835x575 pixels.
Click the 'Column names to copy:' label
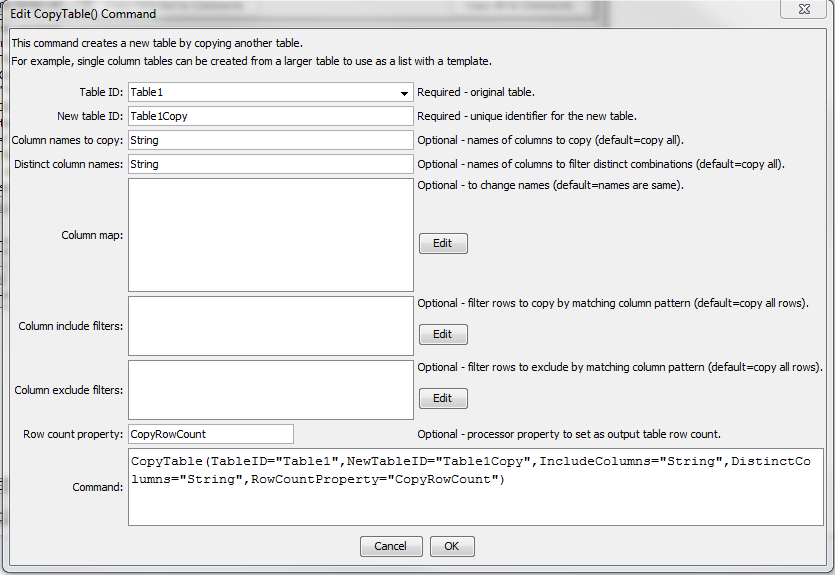67,140
